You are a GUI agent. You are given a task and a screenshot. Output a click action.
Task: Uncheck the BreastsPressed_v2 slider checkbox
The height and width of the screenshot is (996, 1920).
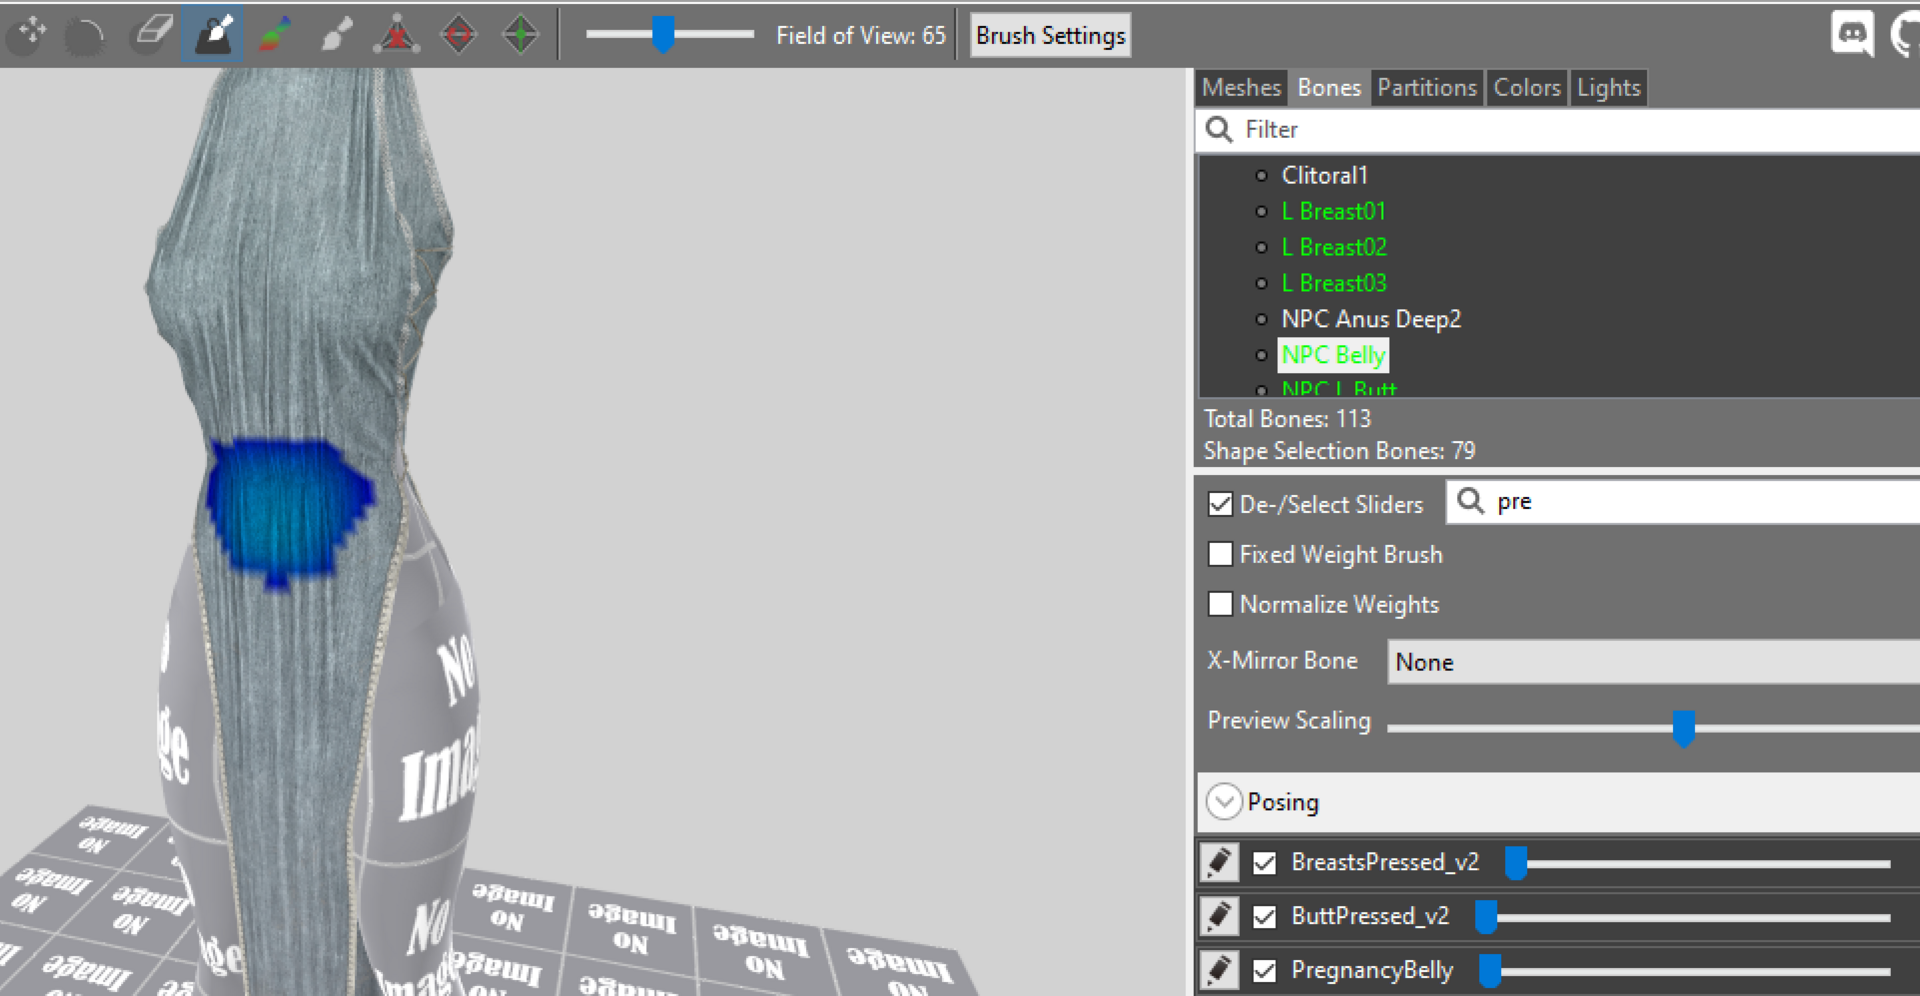click(x=1264, y=862)
